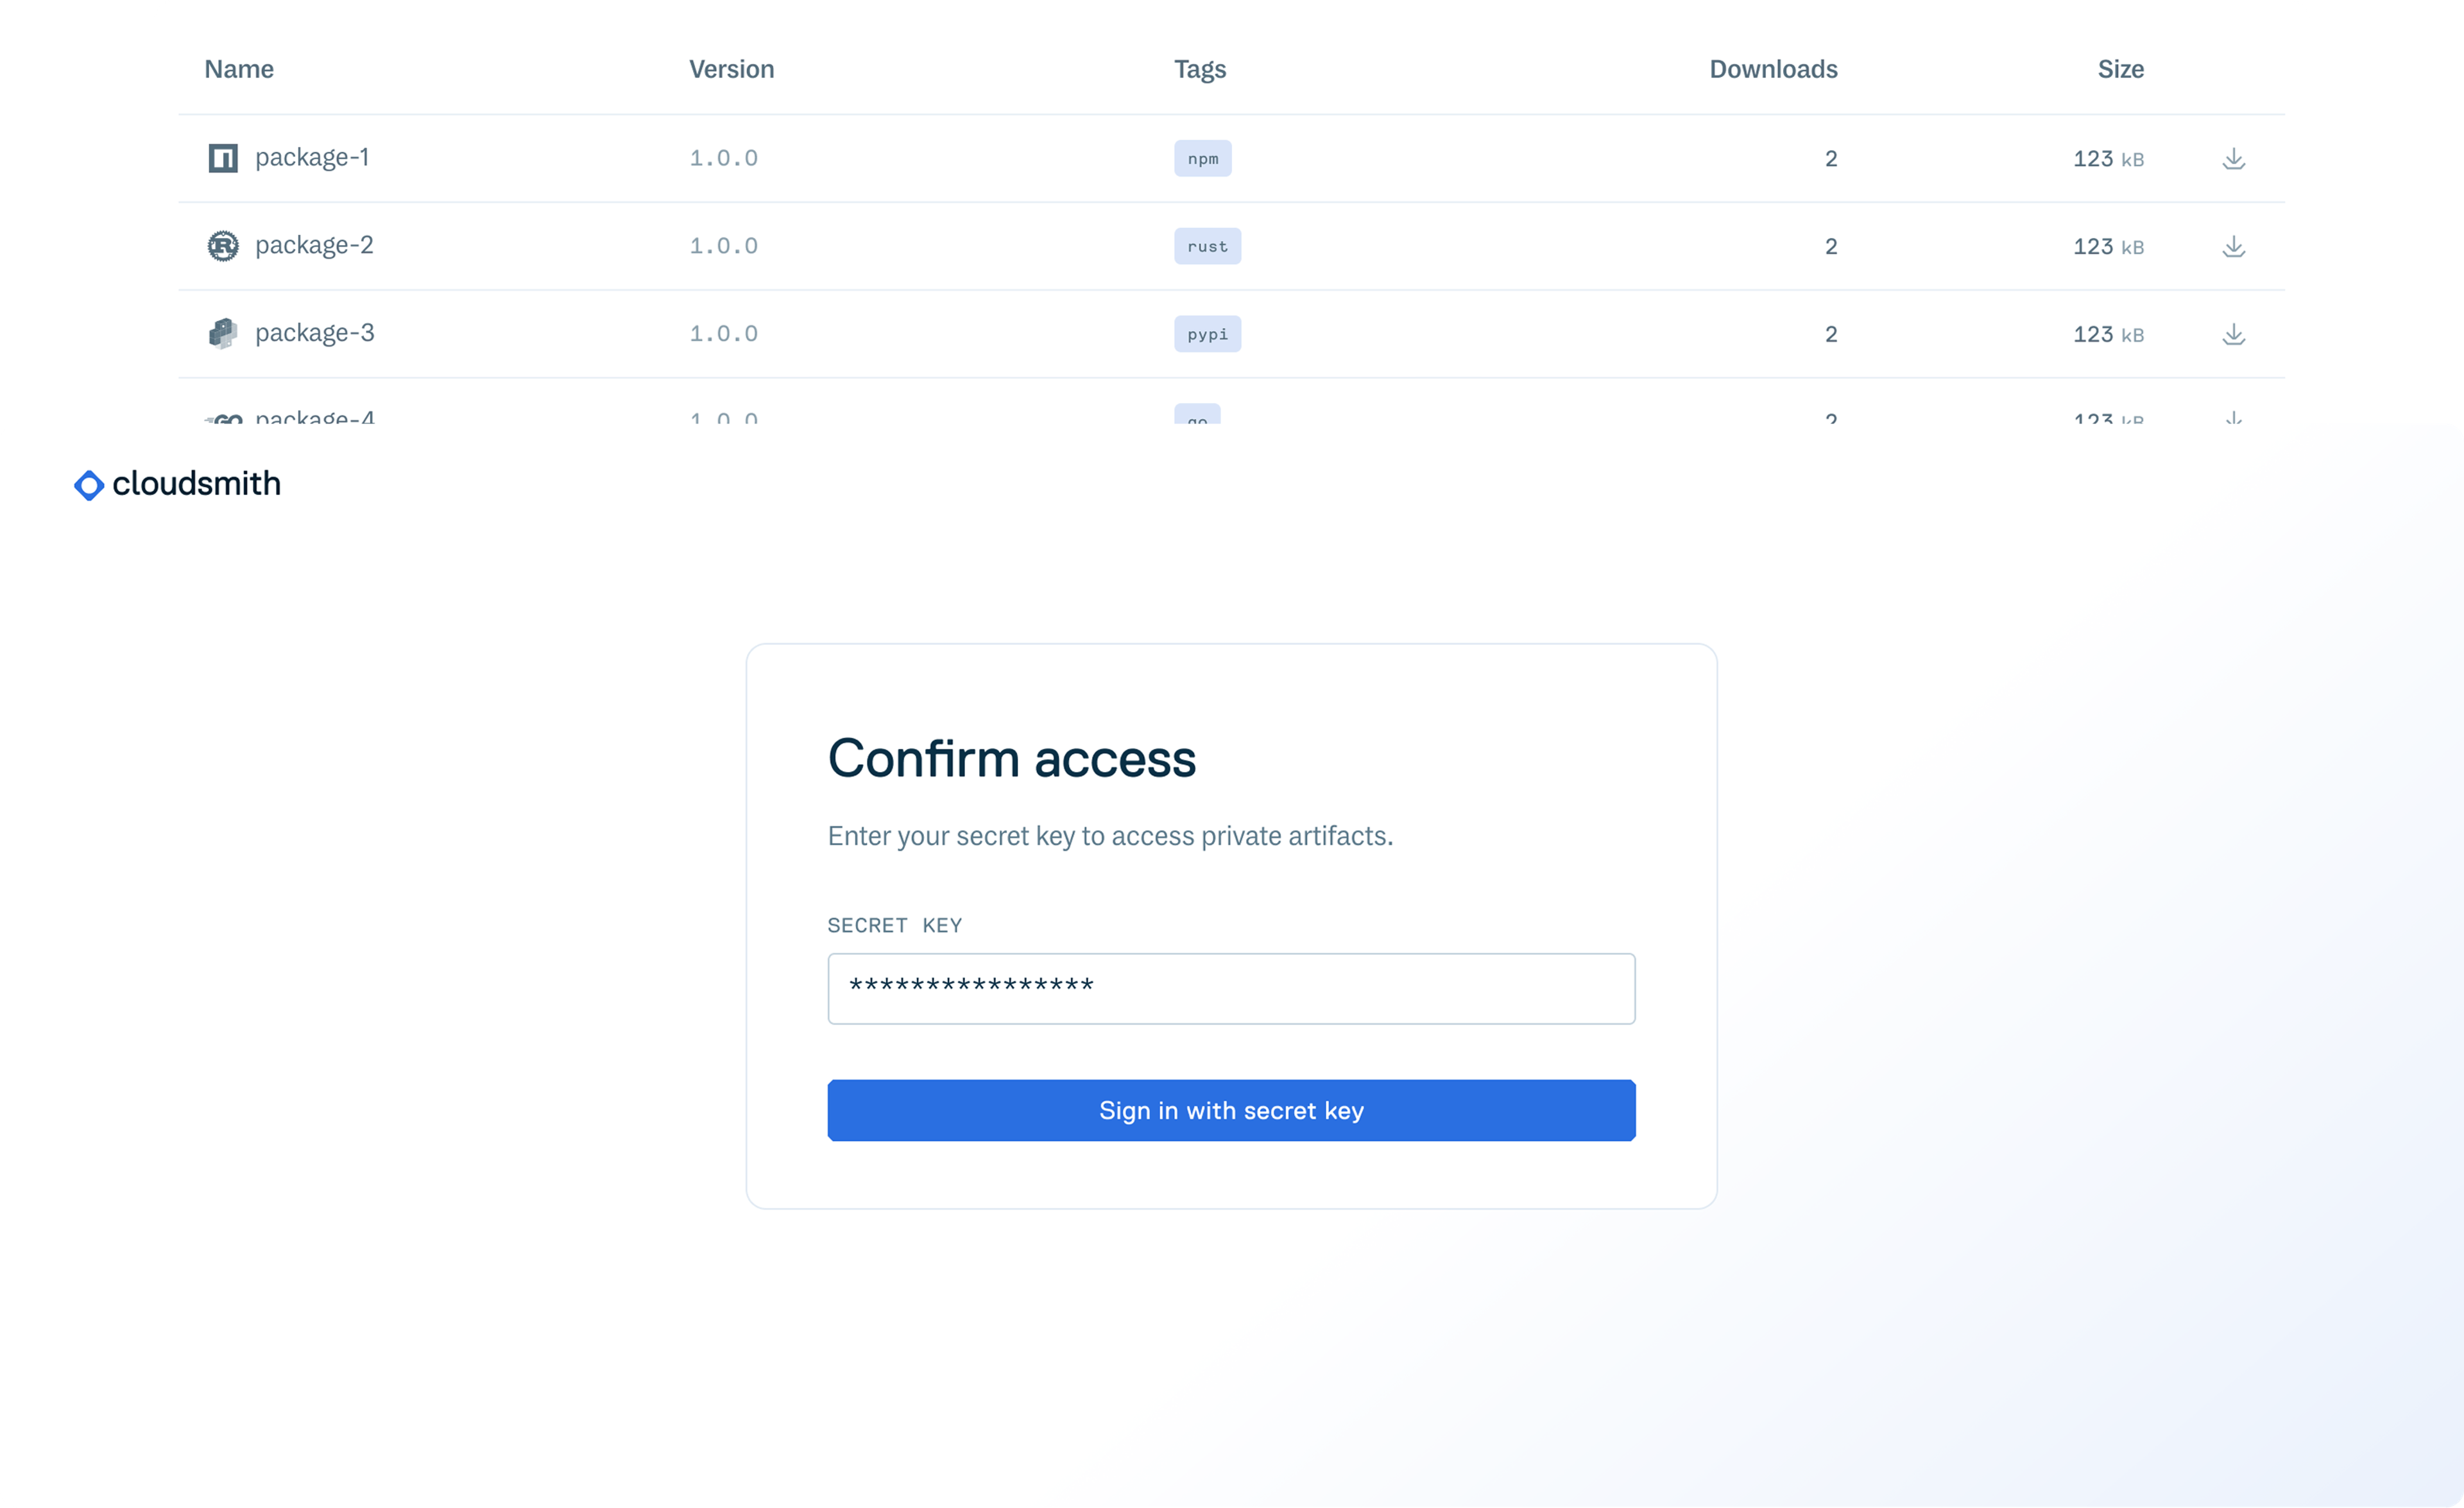Click the 123 kB size of package-2
The height and width of the screenshot is (1508, 2464).
click(2108, 246)
